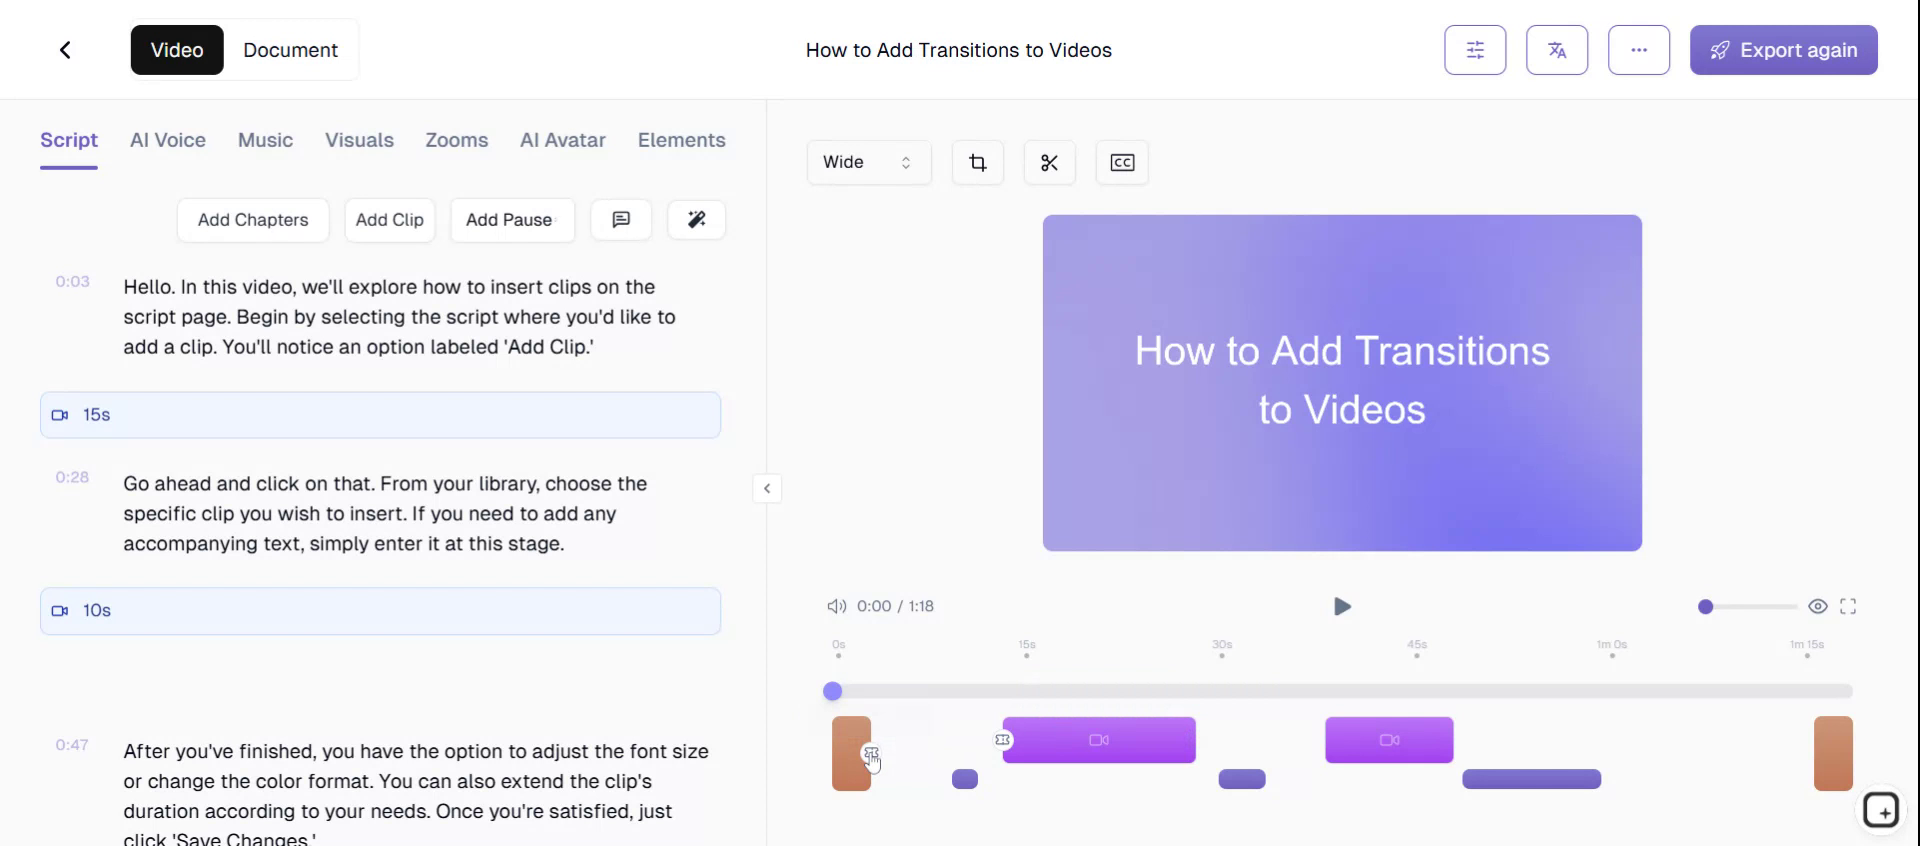1920x846 pixels.
Task: Click the camera icon on the 10s clip
Action: click(60, 611)
